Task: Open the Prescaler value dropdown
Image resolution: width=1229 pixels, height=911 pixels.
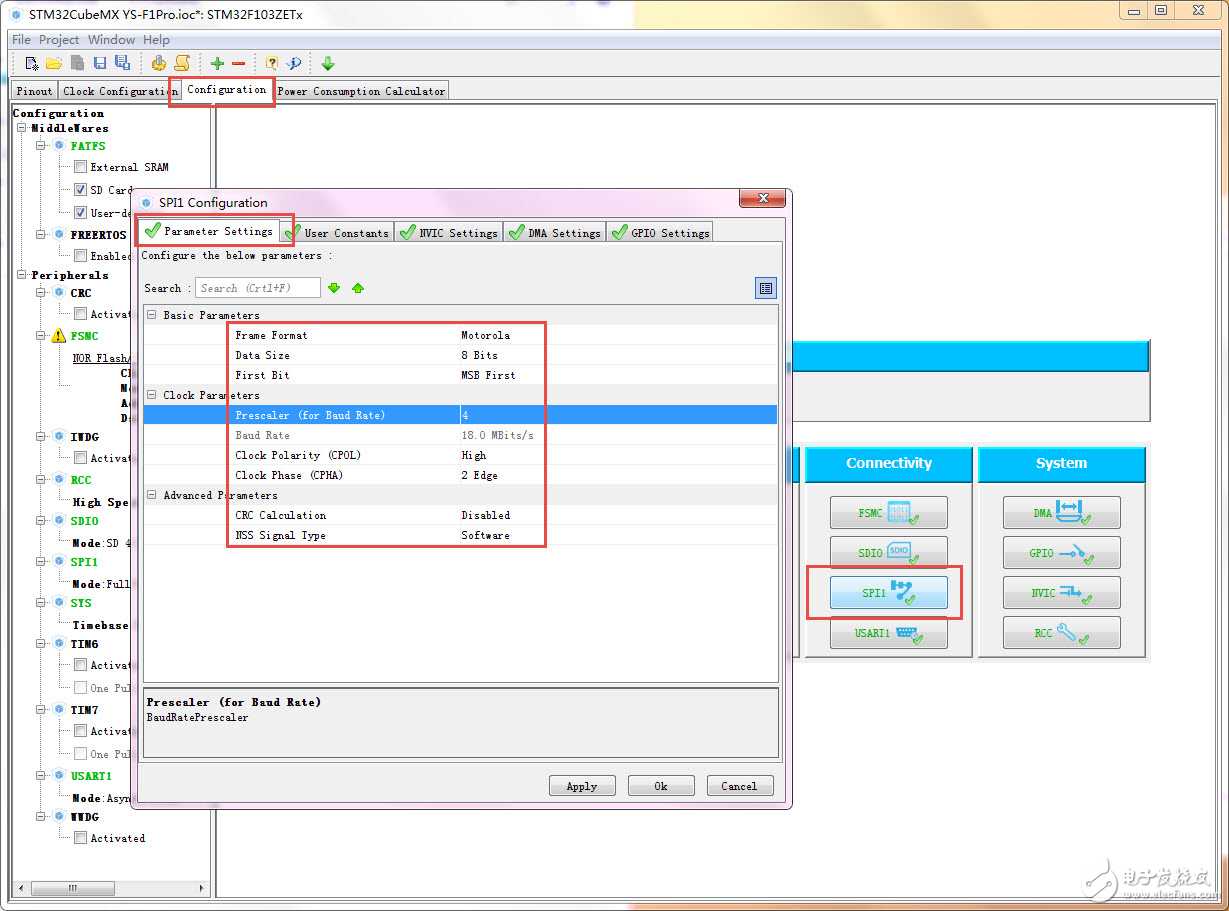Action: point(617,415)
